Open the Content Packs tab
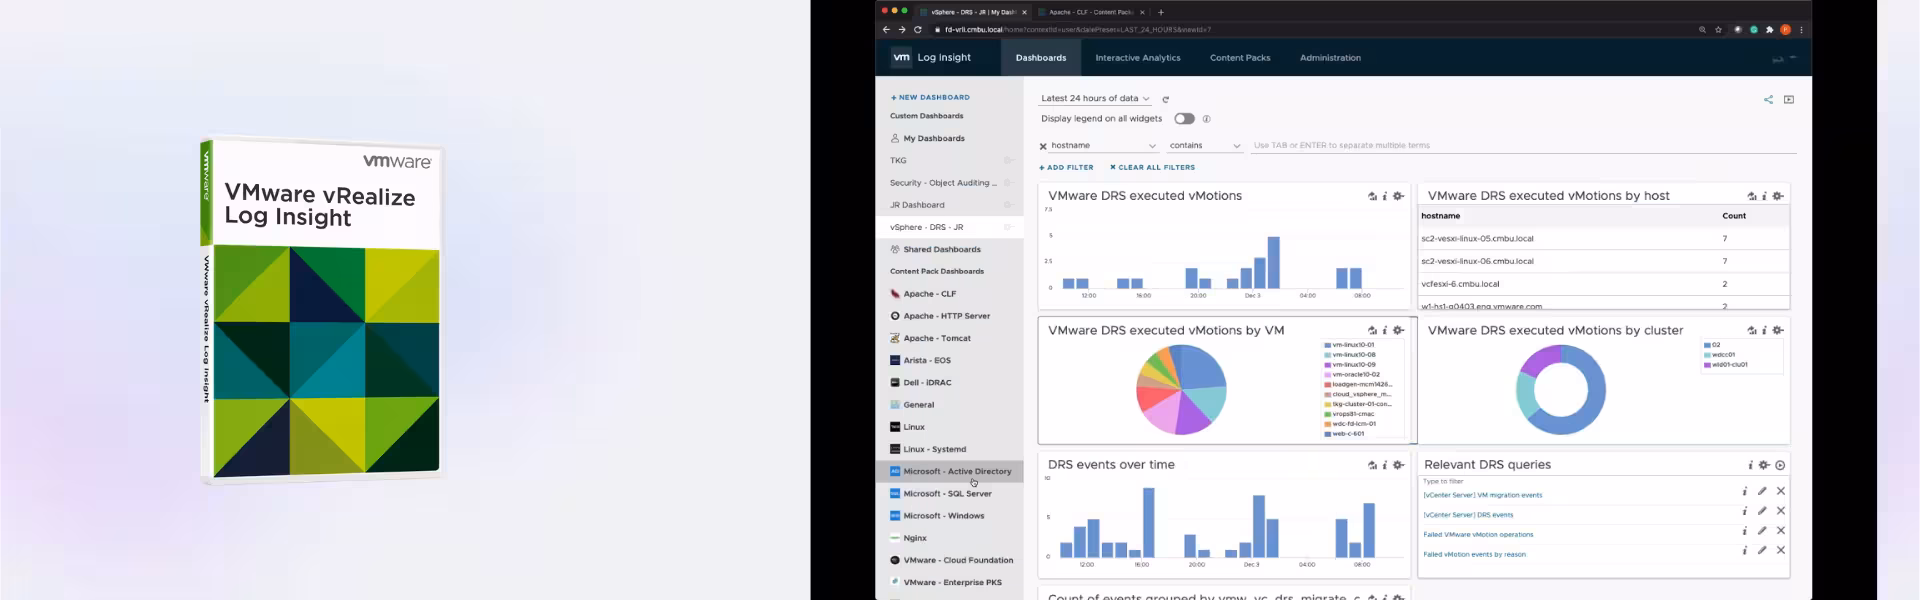The height and width of the screenshot is (600, 1920). pos(1240,58)
